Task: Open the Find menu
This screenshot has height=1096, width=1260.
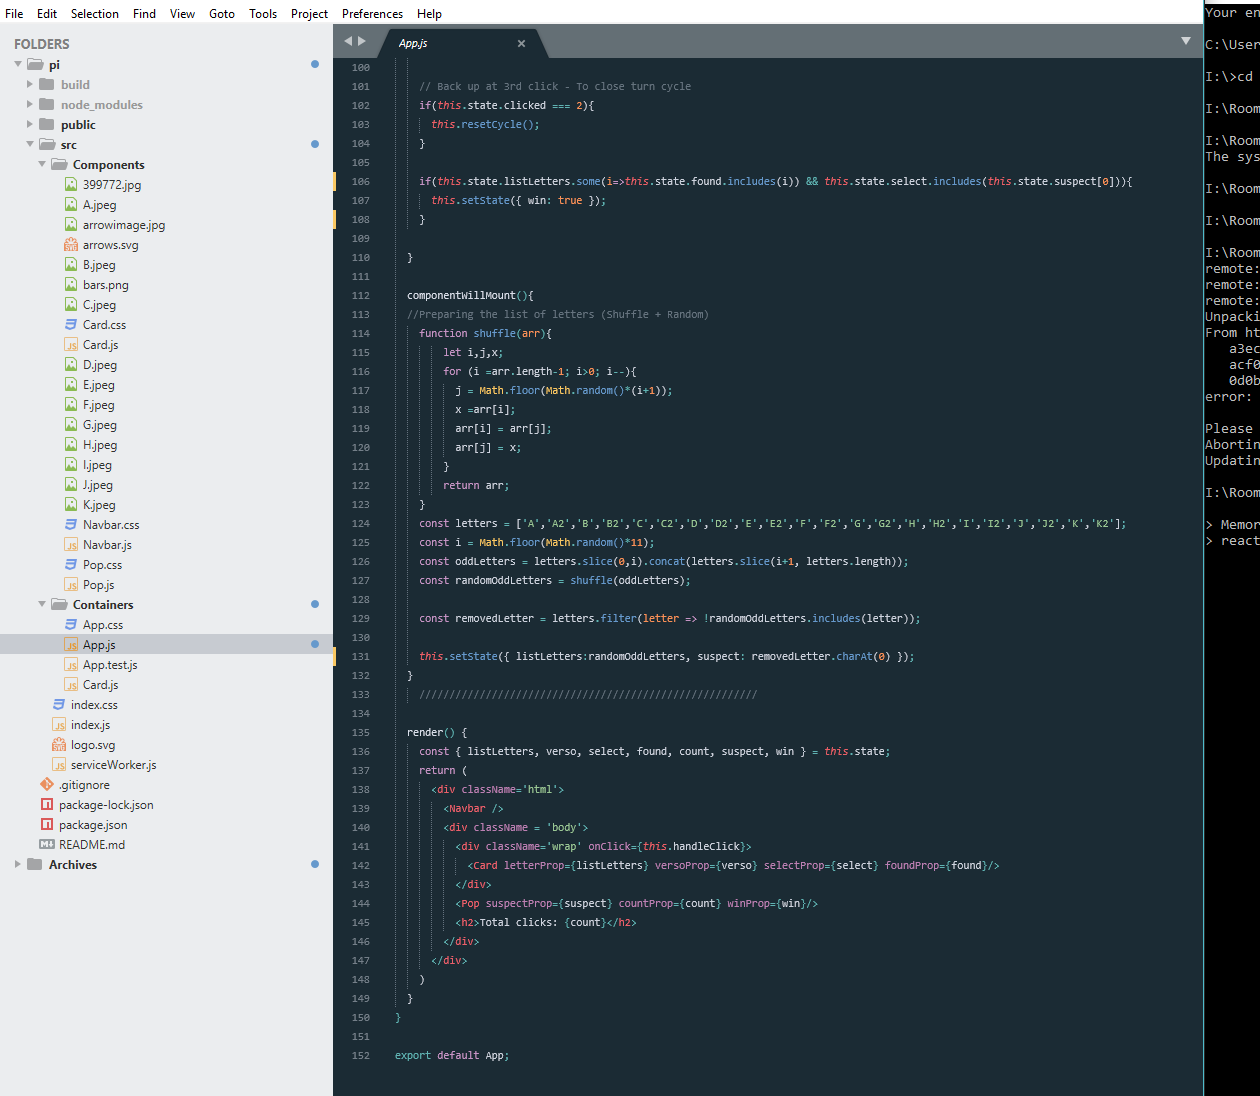Action: pos(144,13)
